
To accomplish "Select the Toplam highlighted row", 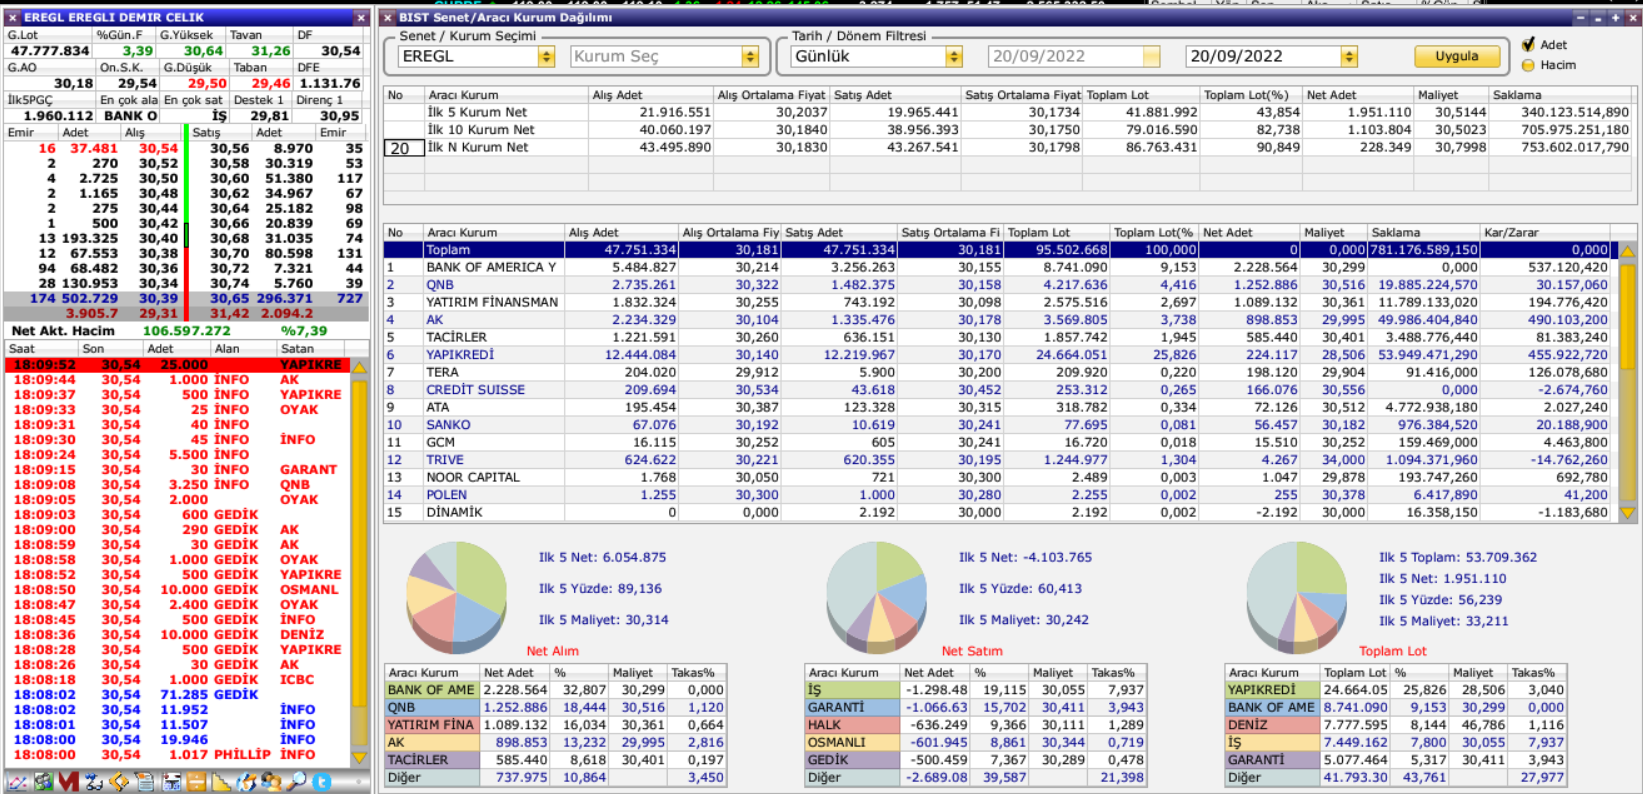I will [x=998, y=250].
